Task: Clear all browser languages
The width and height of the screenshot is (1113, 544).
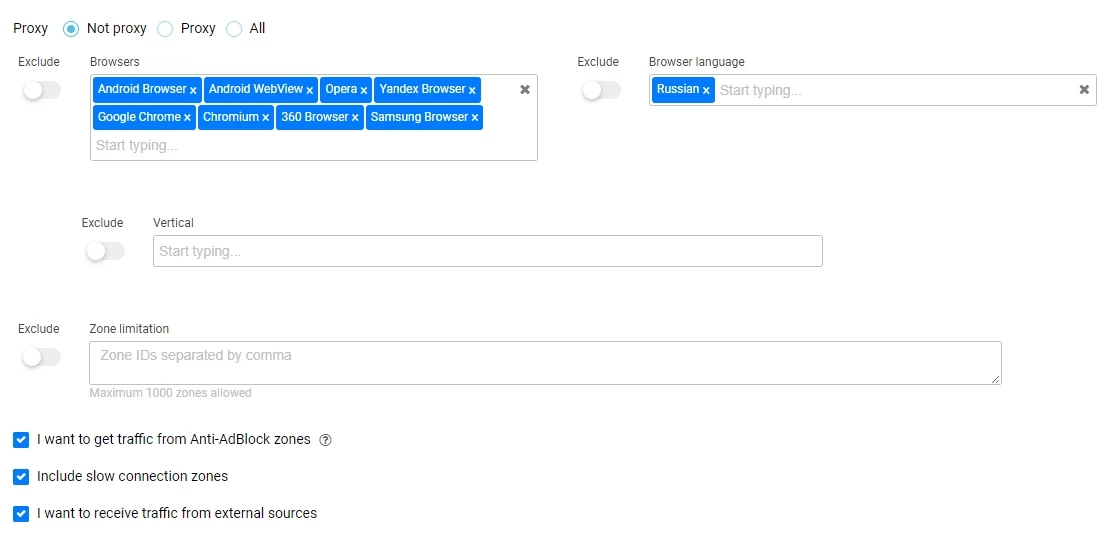Action: 1084,89
